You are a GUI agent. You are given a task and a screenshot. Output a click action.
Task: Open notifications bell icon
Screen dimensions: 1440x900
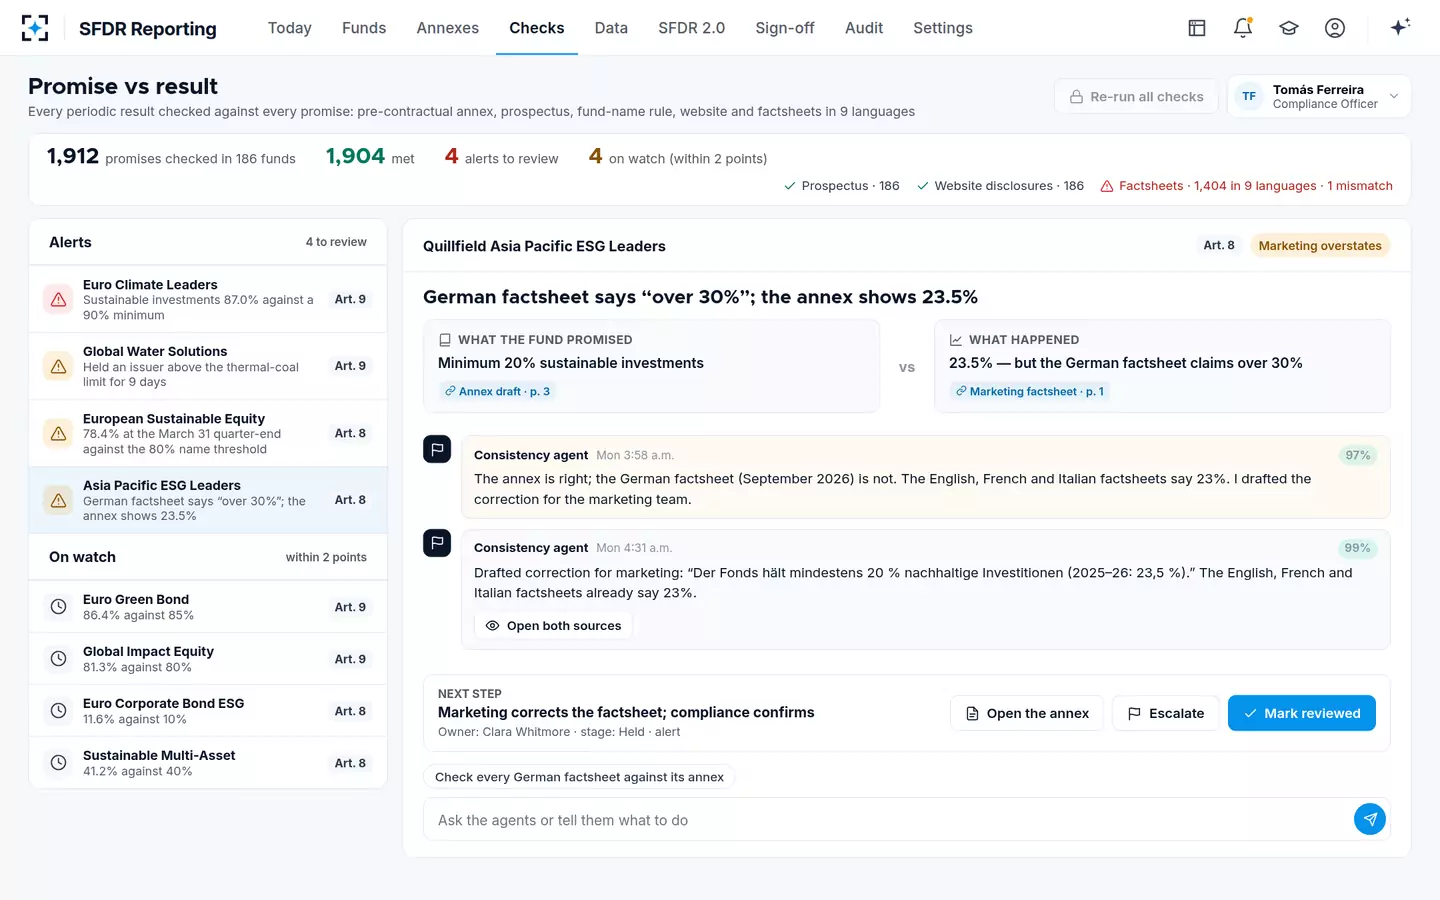pos(1243,28)
